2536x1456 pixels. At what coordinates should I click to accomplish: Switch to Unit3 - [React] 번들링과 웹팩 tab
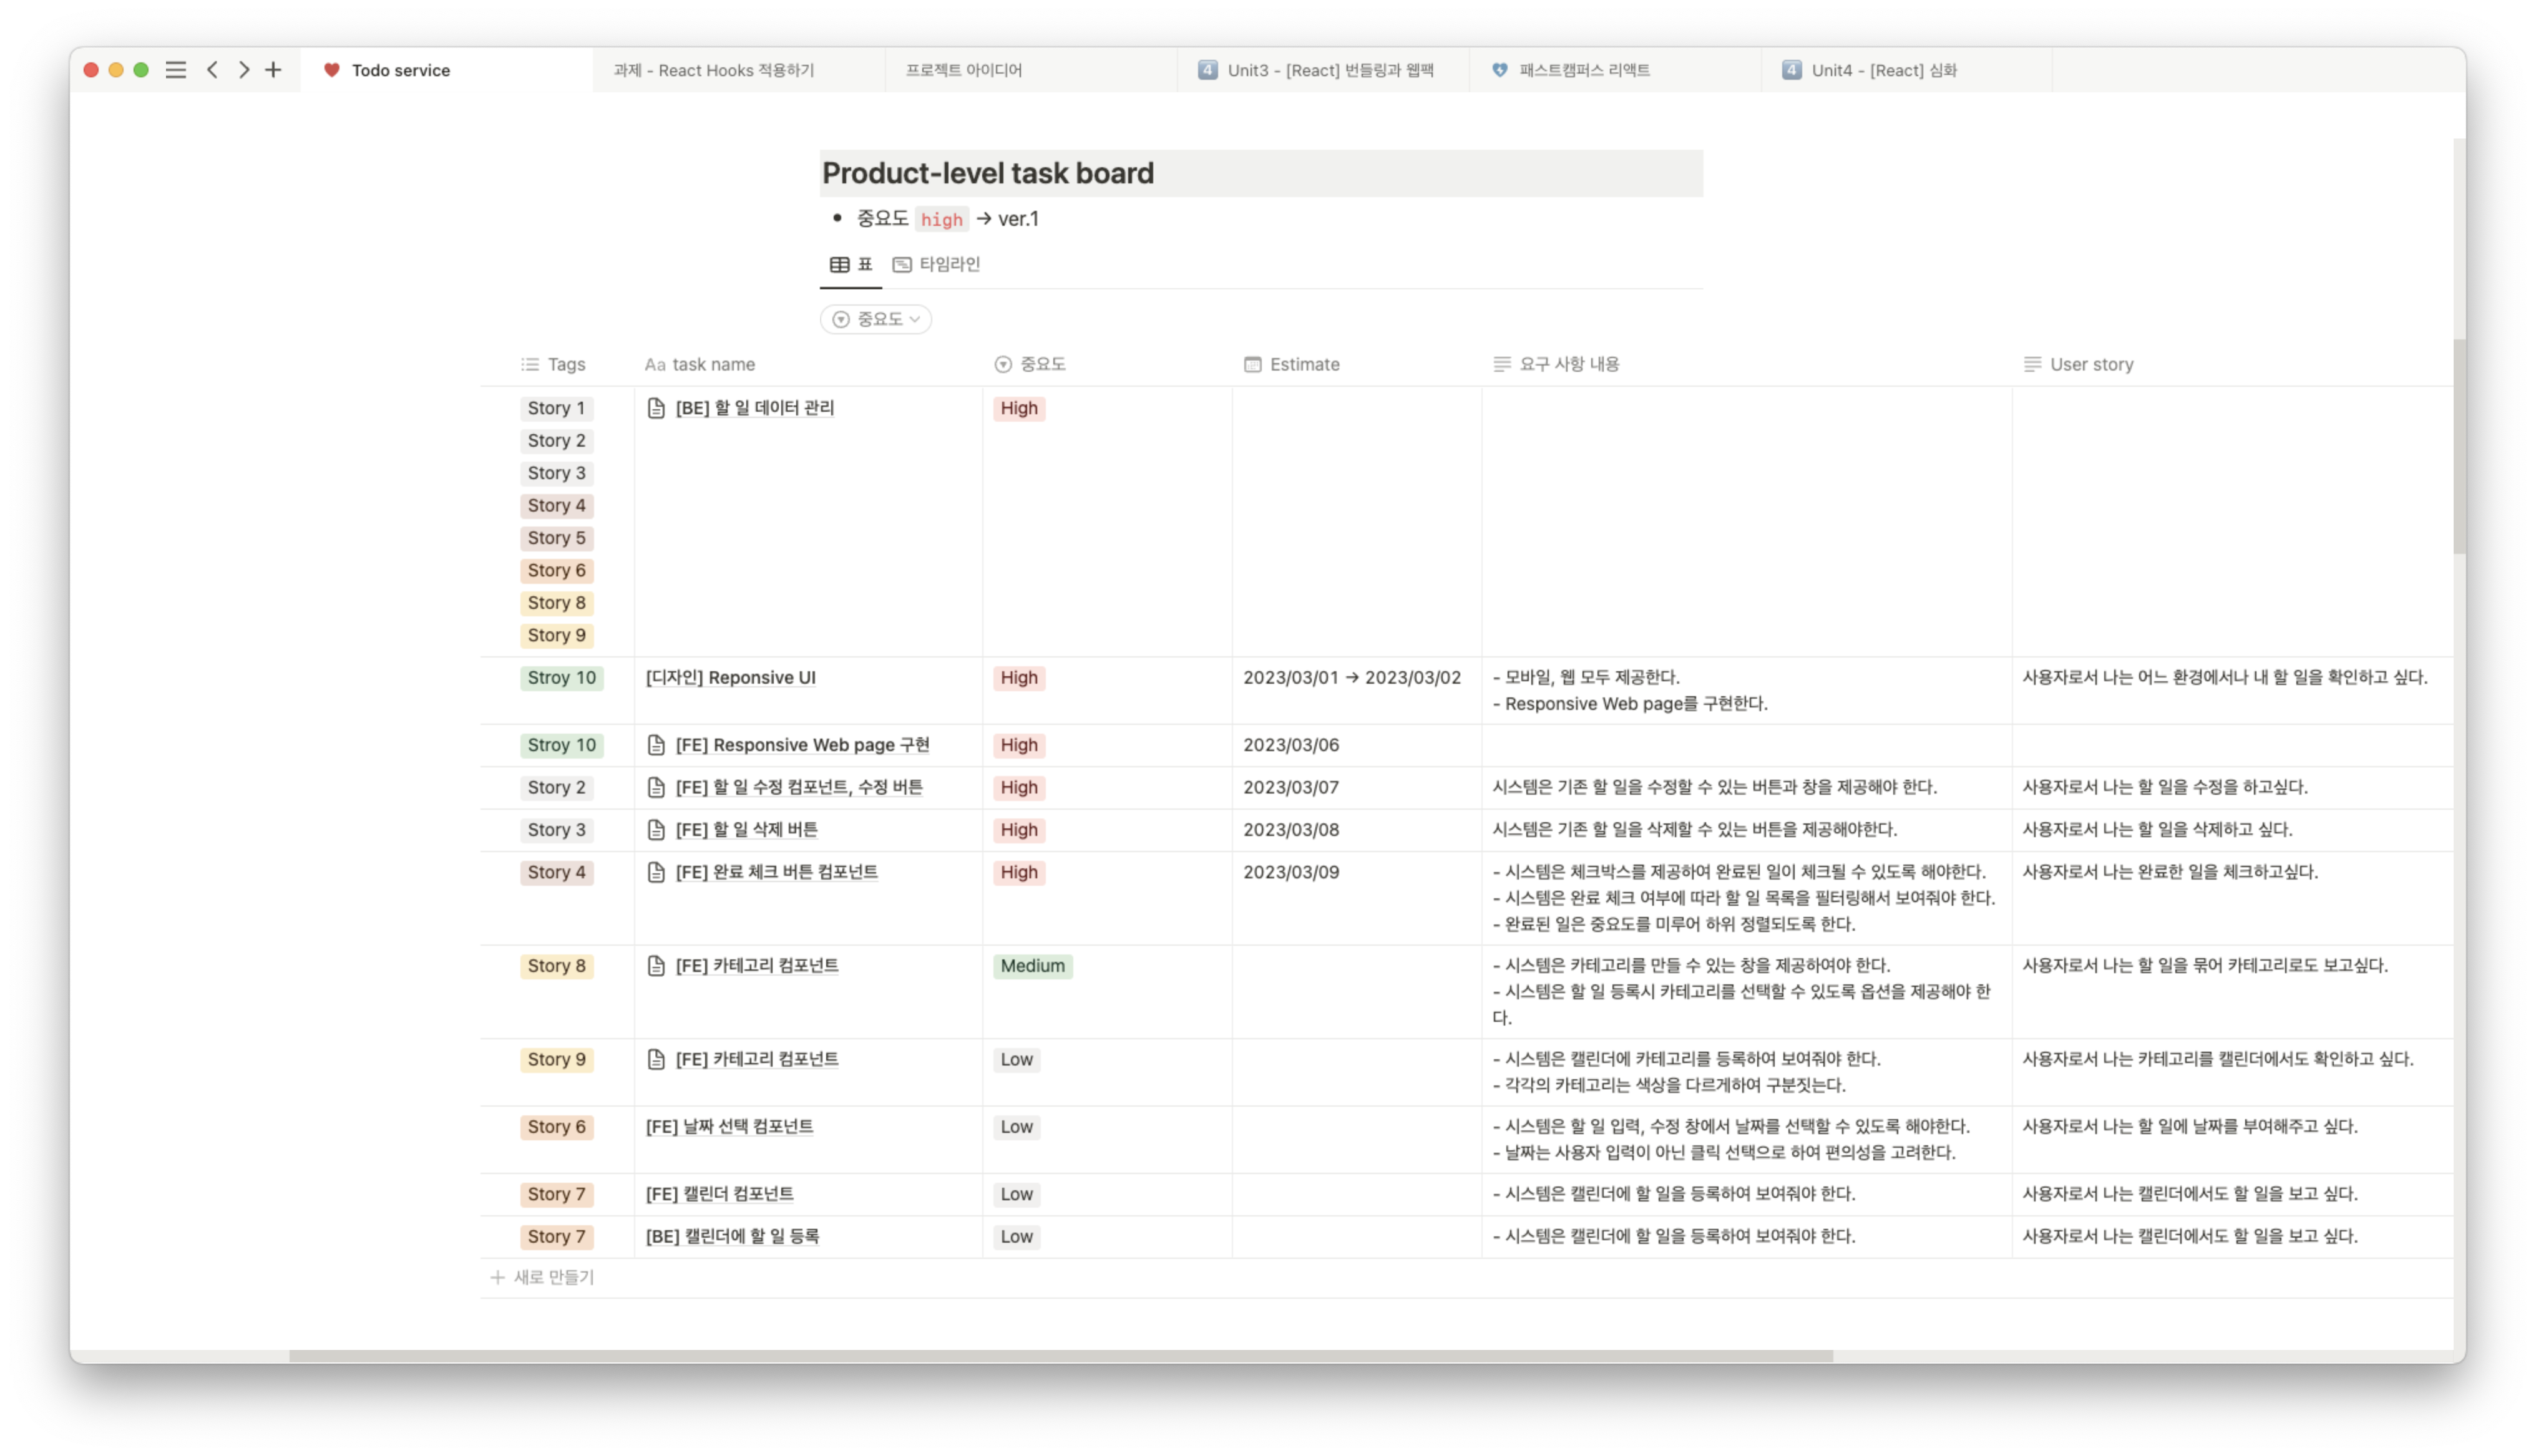tap(1322, 70)
